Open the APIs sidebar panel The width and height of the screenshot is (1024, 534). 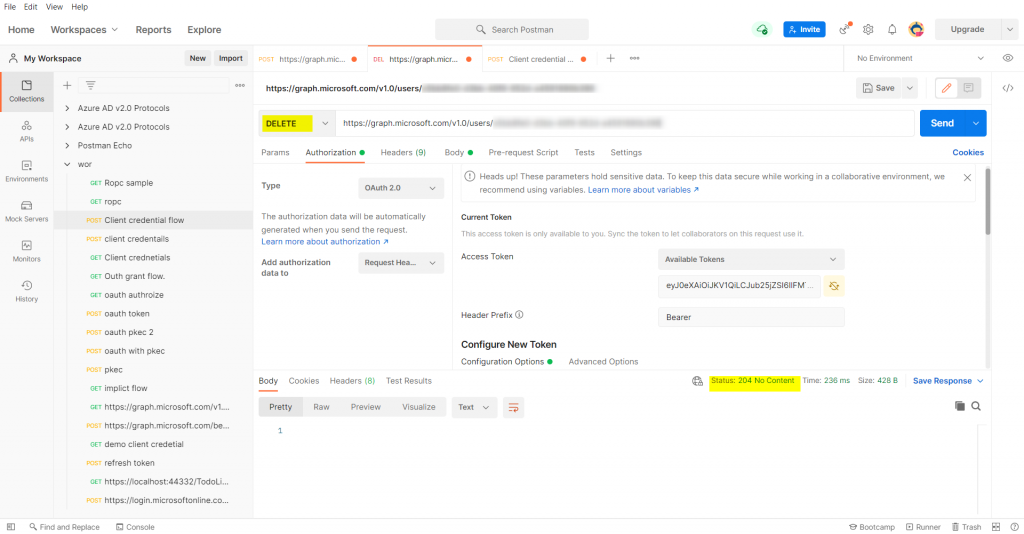(27, 131)
